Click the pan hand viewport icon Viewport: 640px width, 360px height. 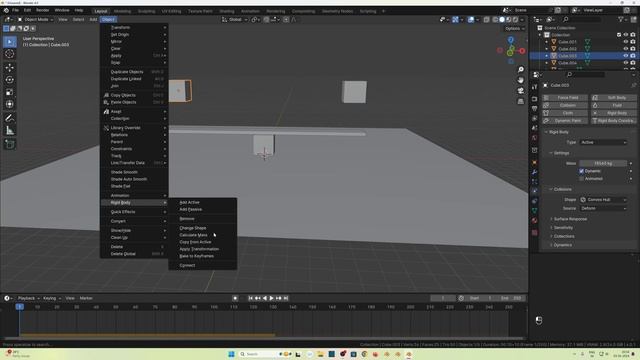(x=521, y=80)
